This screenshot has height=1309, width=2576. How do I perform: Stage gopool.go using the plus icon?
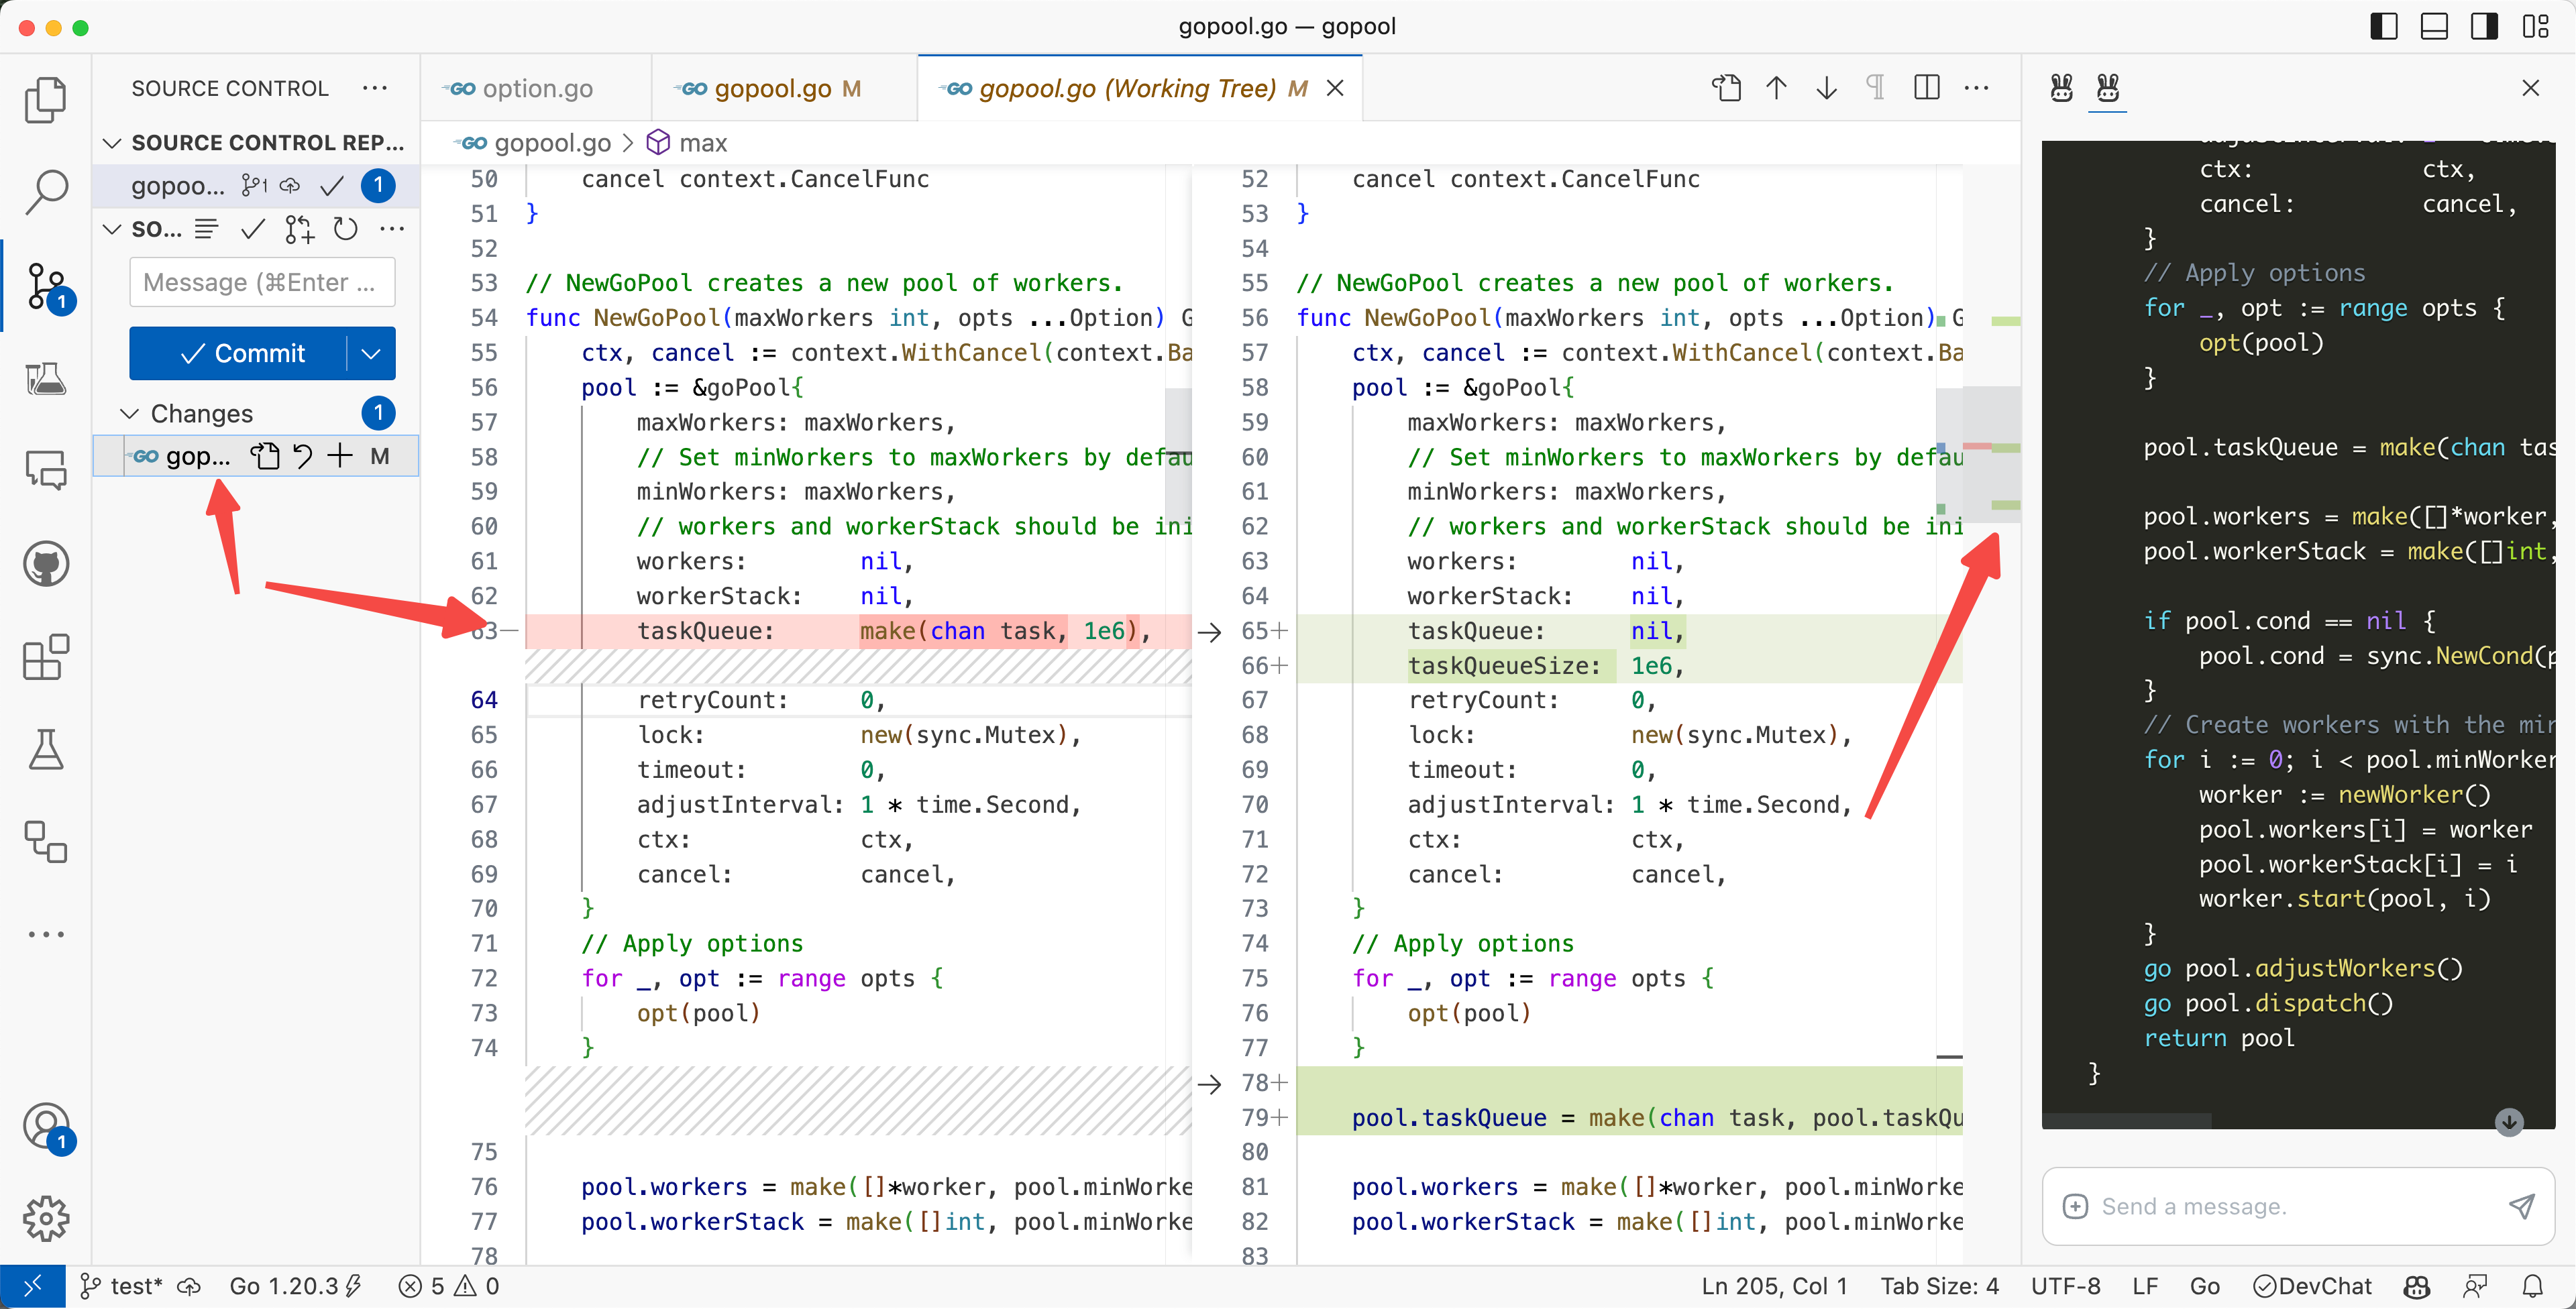340,456
